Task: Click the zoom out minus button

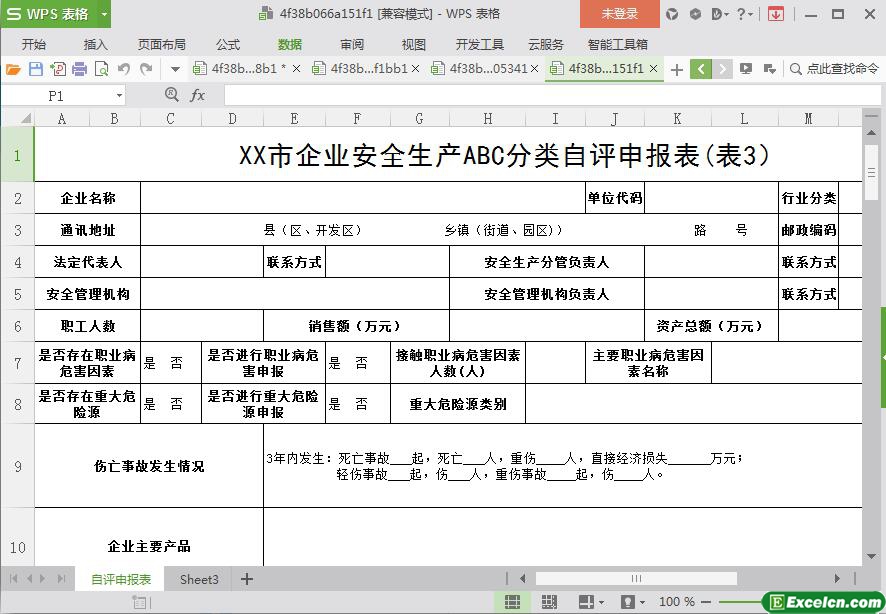Action: click(708, 602)
